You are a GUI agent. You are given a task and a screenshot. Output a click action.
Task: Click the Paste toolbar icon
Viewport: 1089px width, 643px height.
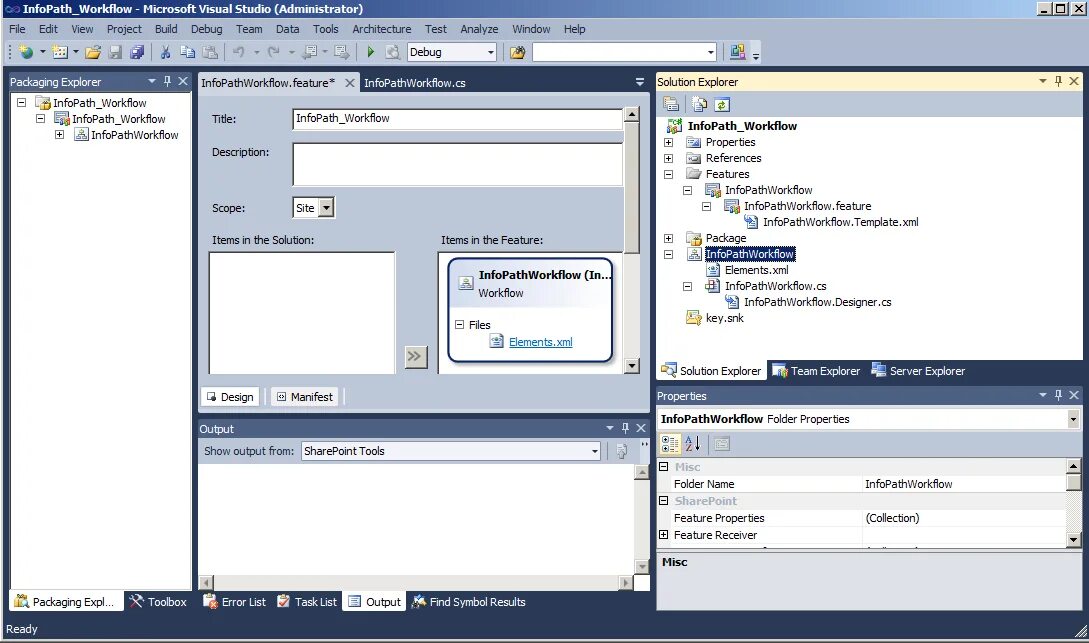pos(210,52)
